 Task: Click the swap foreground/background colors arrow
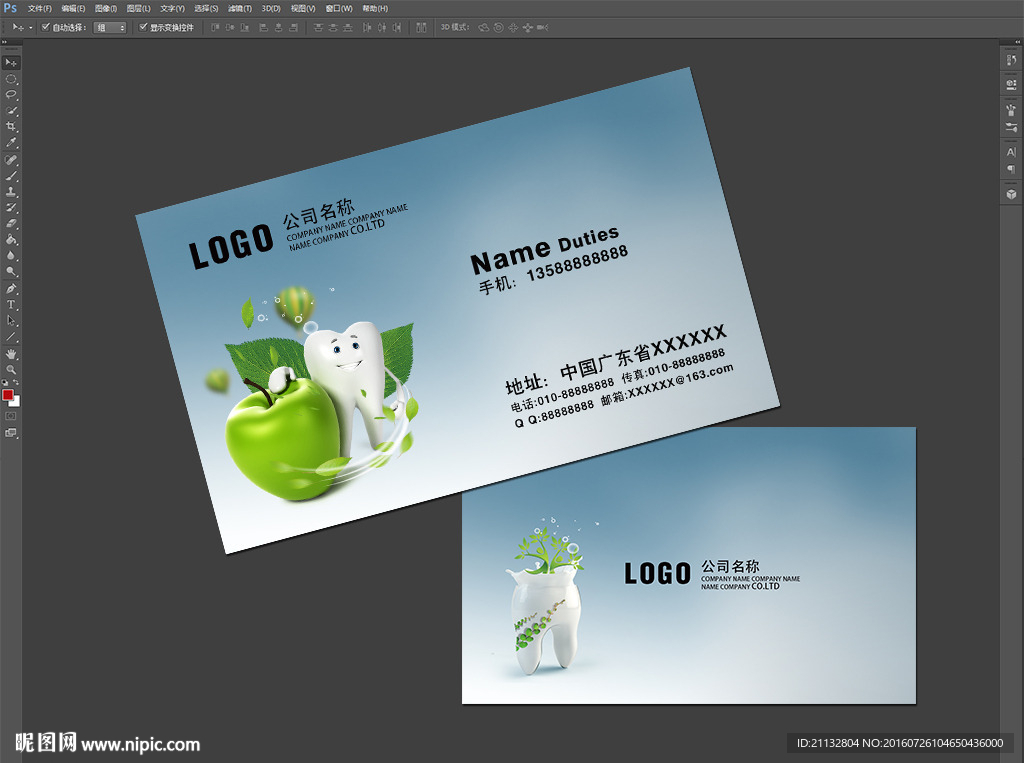pyautogui.click(x=16, y=383)
